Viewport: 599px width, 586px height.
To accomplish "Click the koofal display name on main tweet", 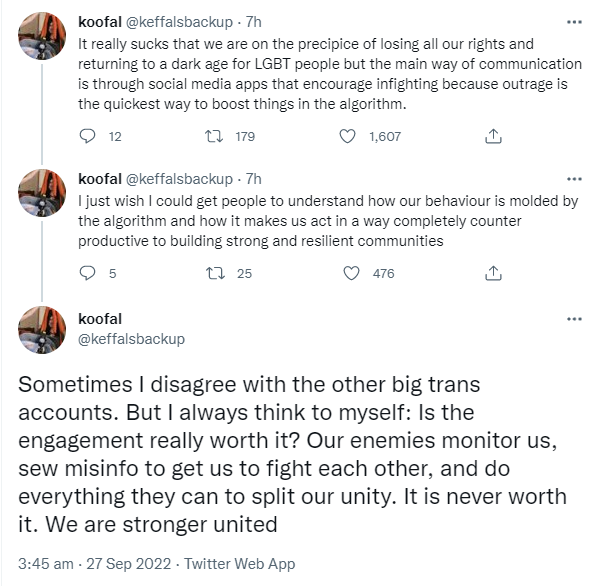I will coord(100,319).
